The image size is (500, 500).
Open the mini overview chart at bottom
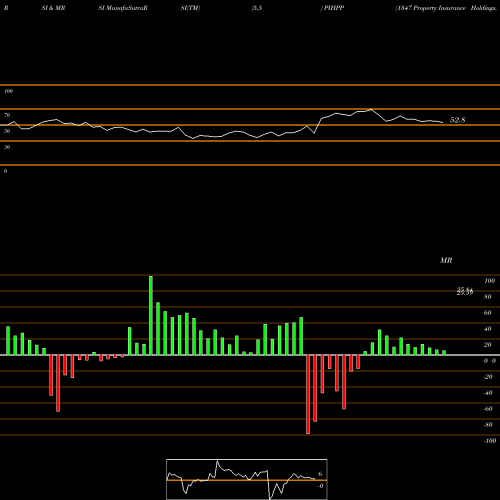[247, 479]
